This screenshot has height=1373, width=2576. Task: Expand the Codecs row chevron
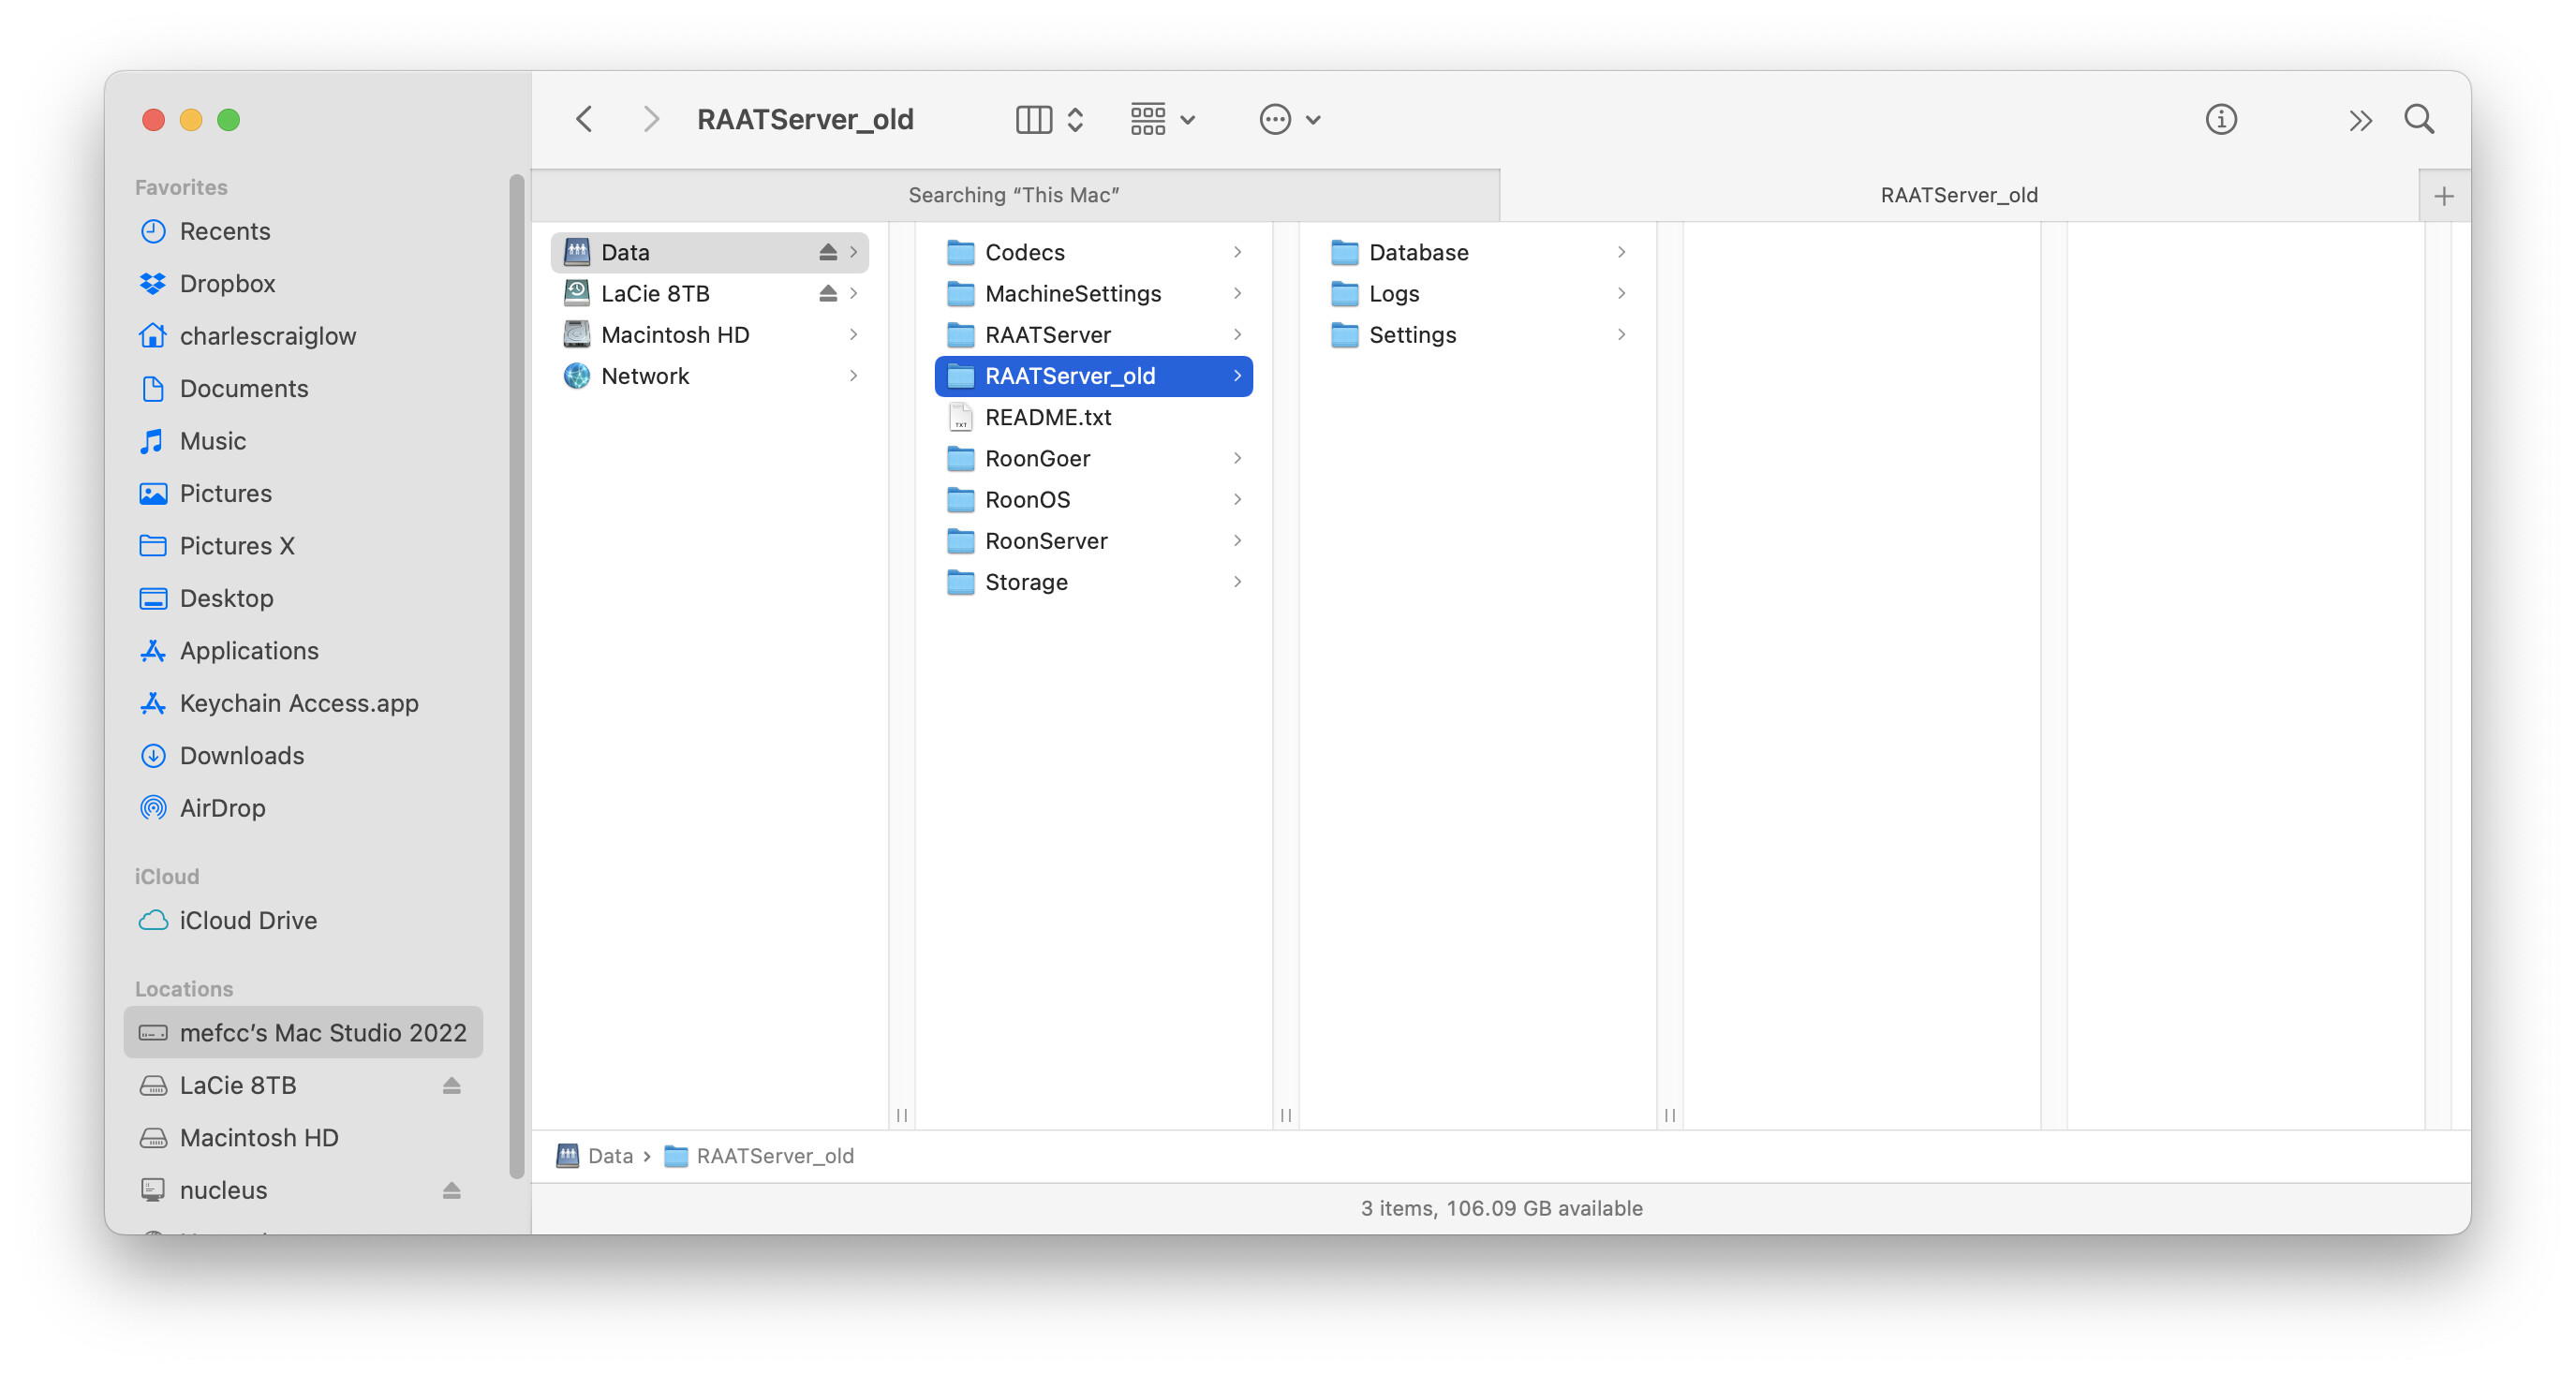point(1237,252)
